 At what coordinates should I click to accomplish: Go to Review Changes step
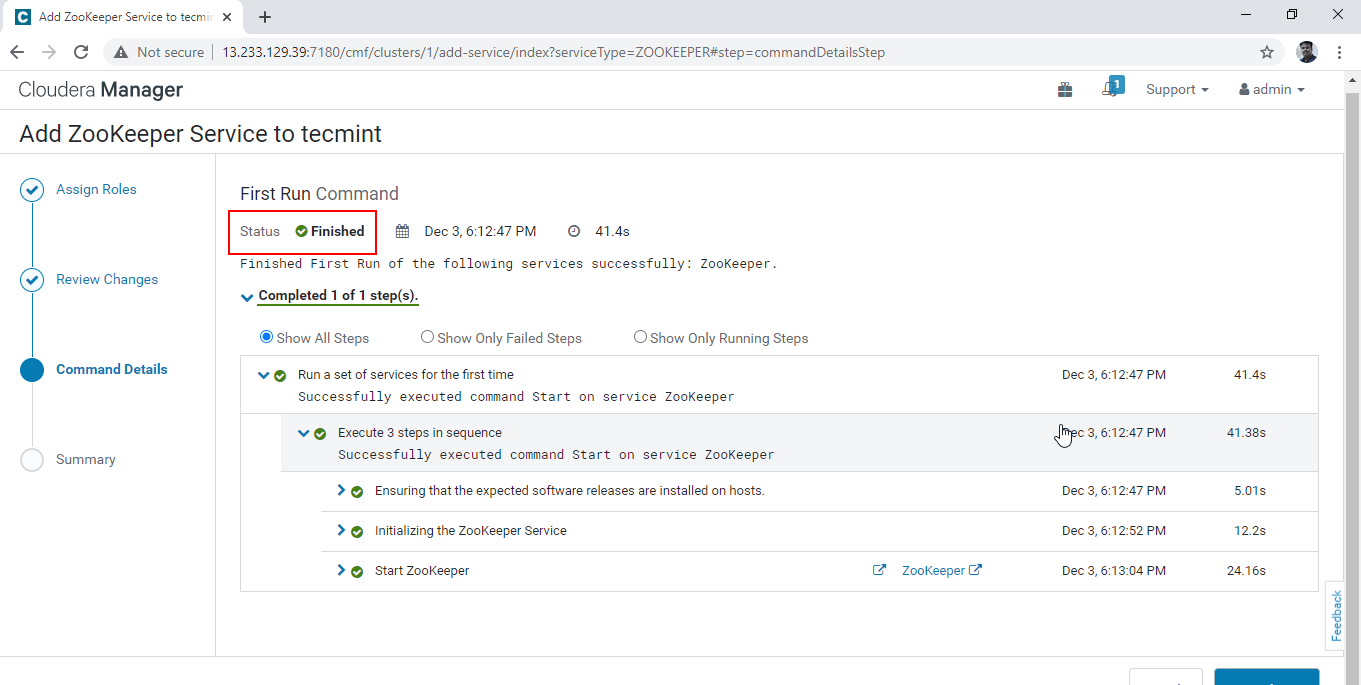pyautogui.click(x=107, y=280)
